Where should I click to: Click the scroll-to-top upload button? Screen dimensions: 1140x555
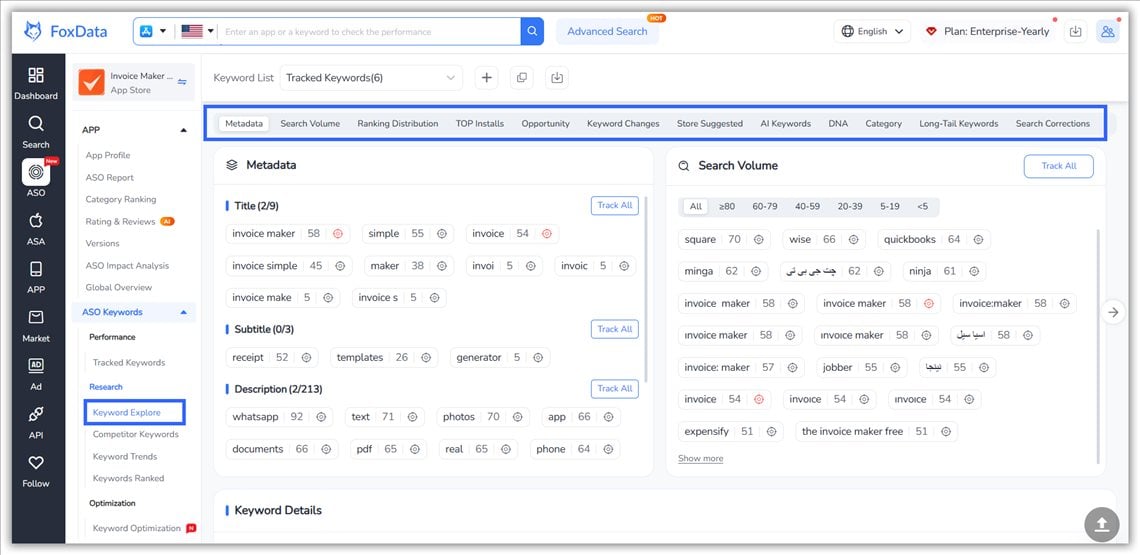tap(1101, 524)
